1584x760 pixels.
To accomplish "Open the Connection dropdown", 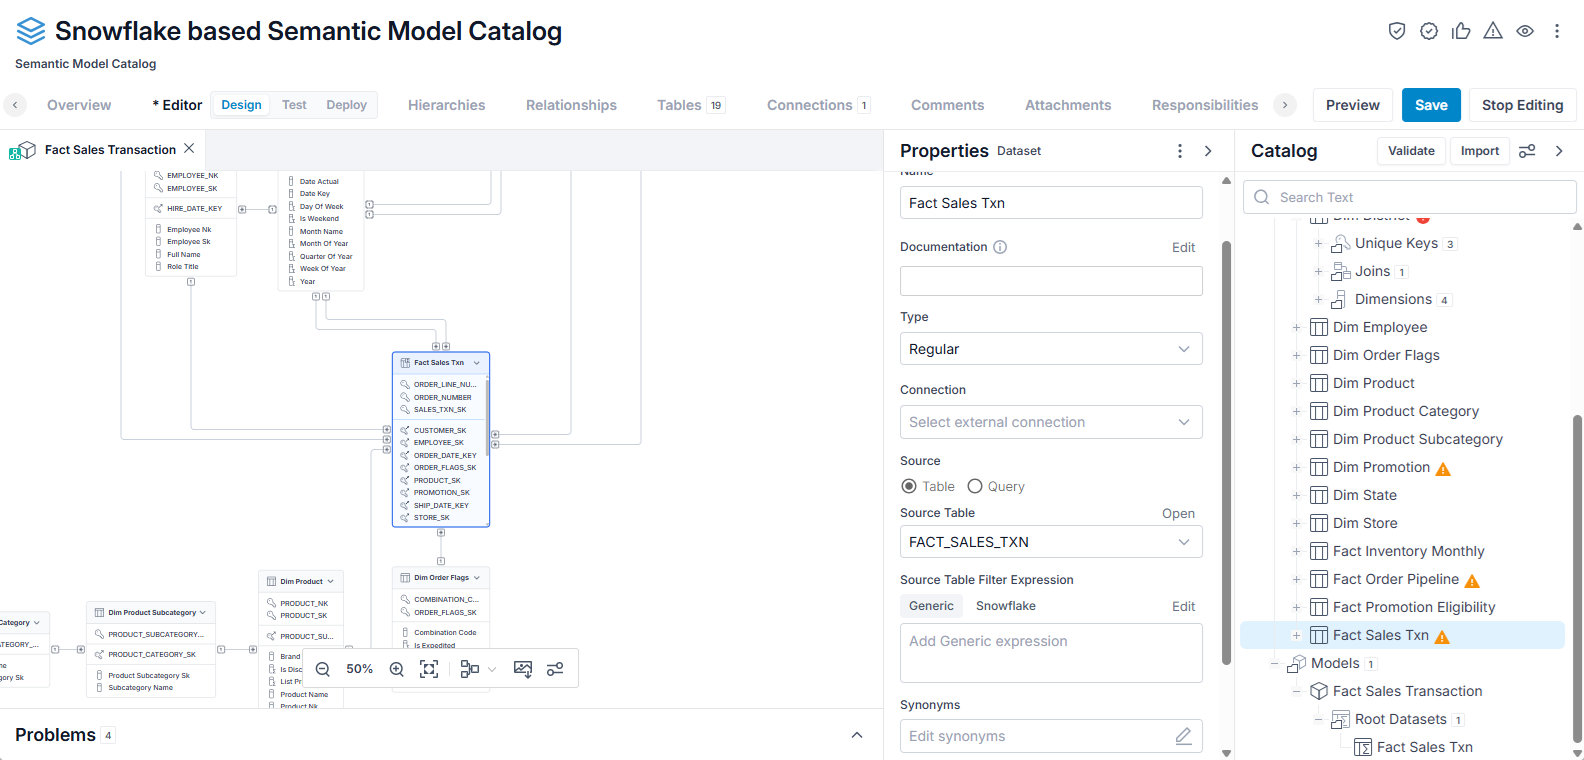I will point(1051,422).
